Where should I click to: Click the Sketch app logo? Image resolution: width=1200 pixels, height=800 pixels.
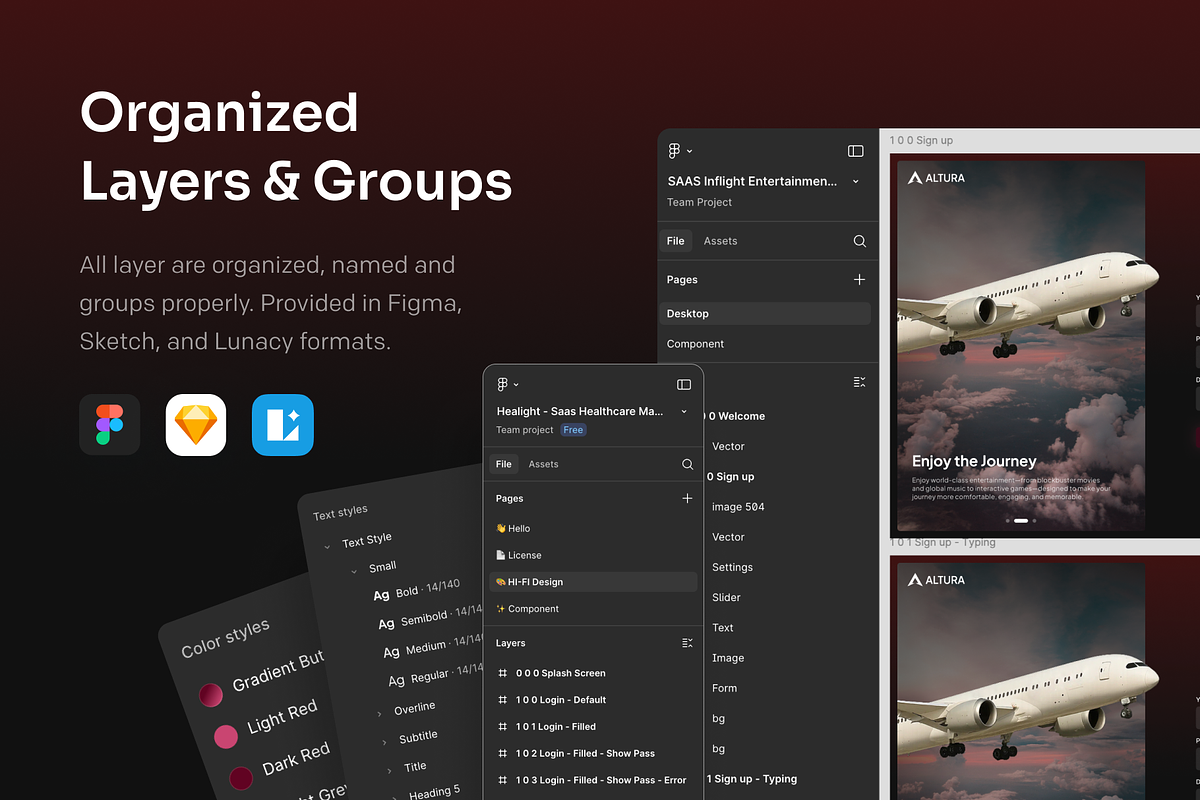(196, 425)
